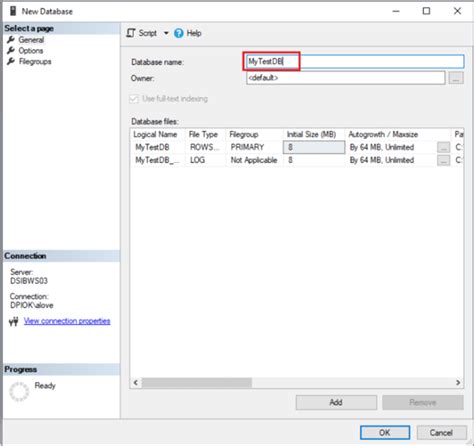Click the Database name input field
The width and height of the screenshot is (474, 446).
click(355, 62)
